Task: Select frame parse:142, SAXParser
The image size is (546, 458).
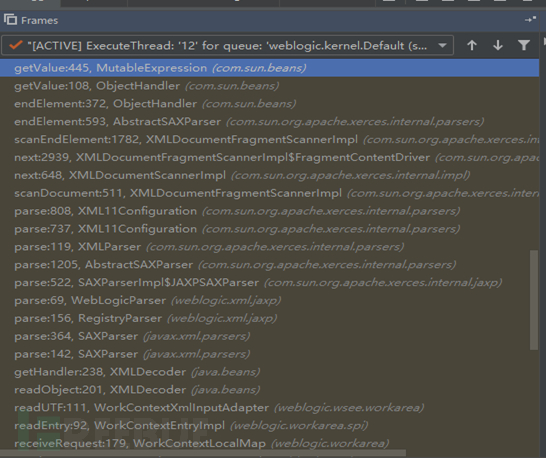Action: point(270,354)
